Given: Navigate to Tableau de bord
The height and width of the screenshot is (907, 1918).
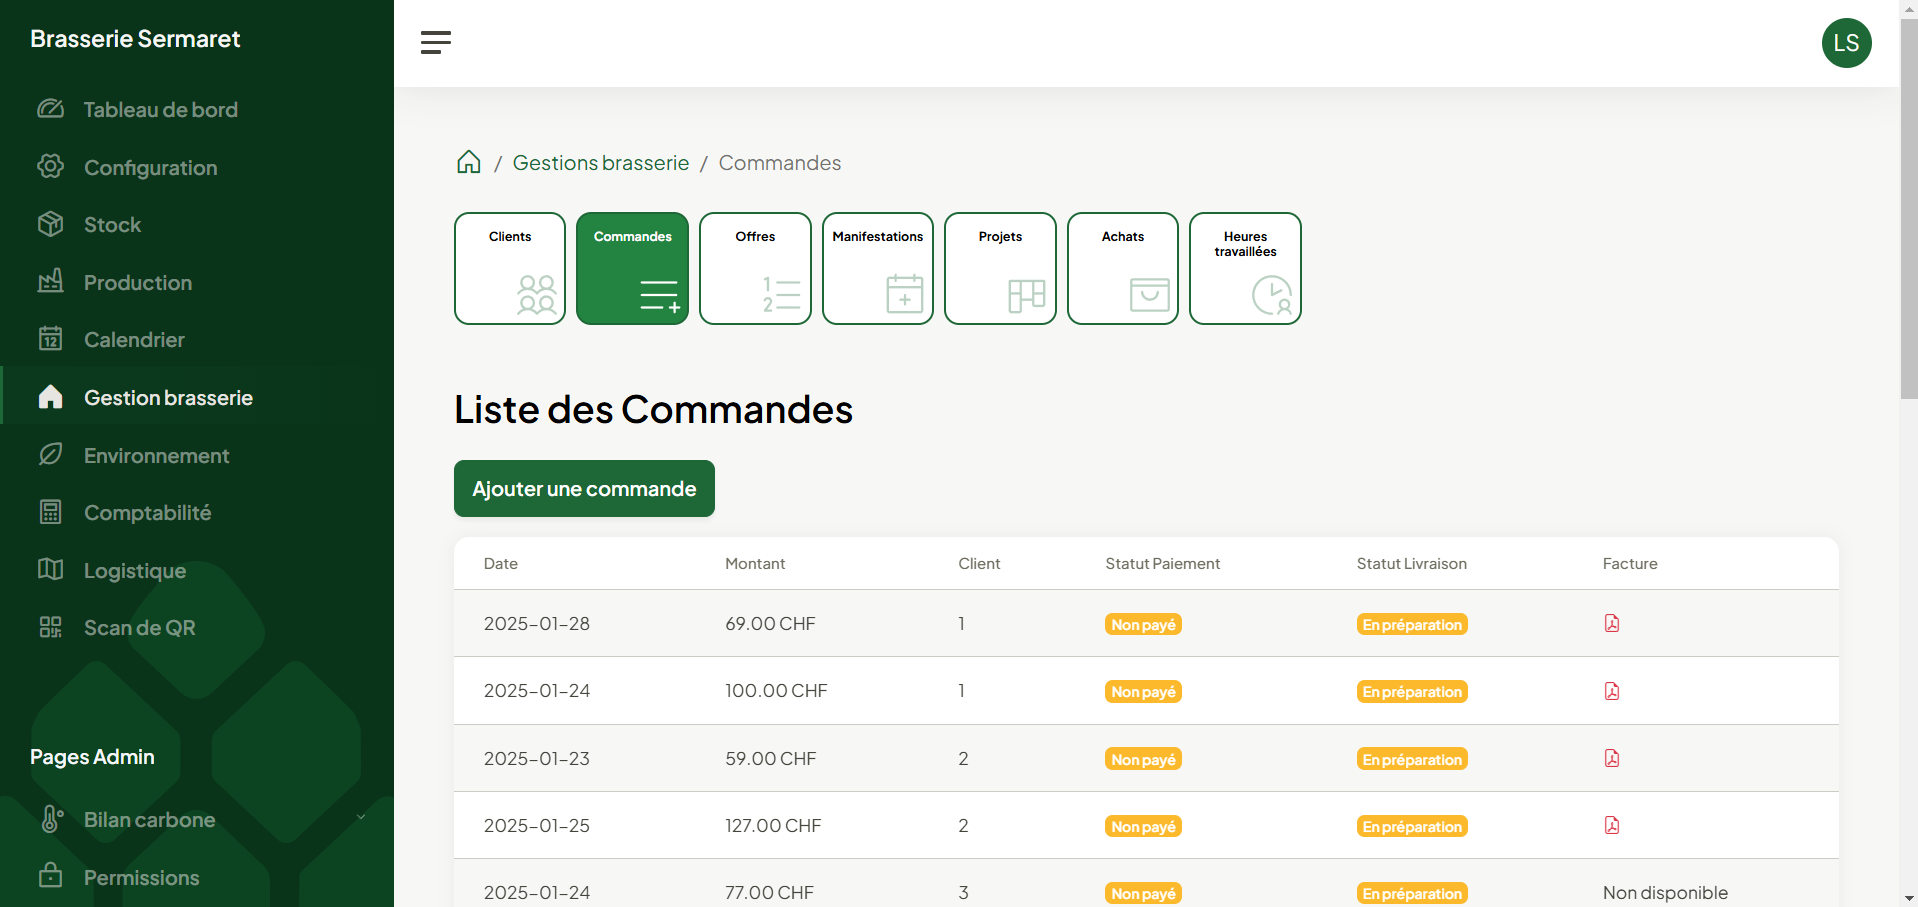Looking at the screenshot, I should [160, 109].
